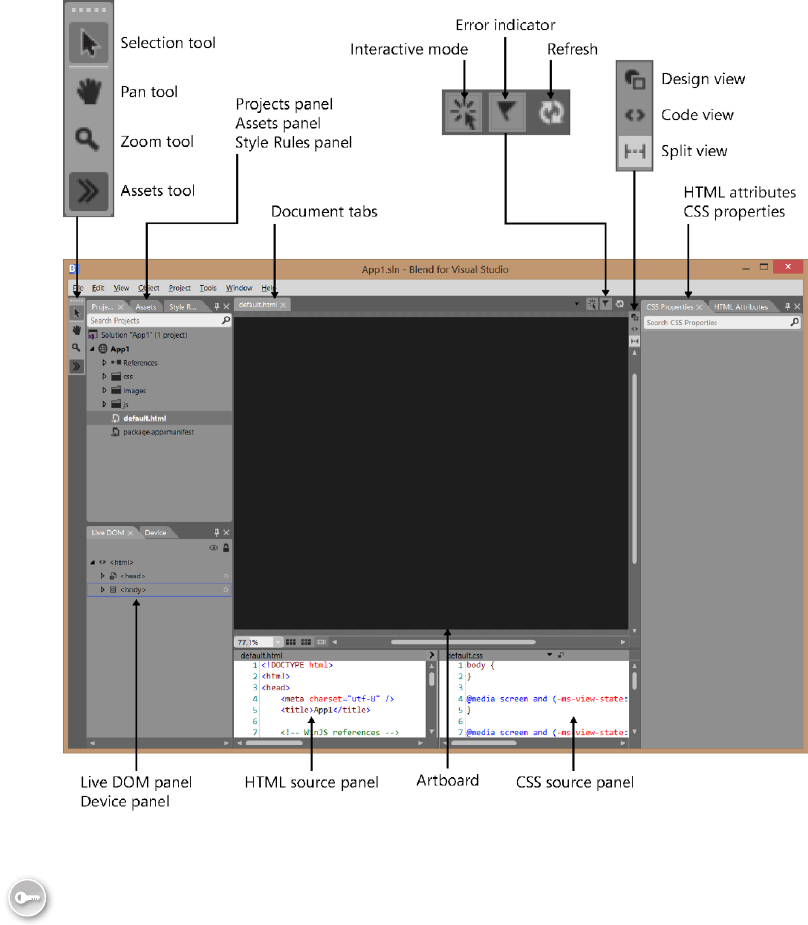Close the default.html document tab

pos(283,305)
